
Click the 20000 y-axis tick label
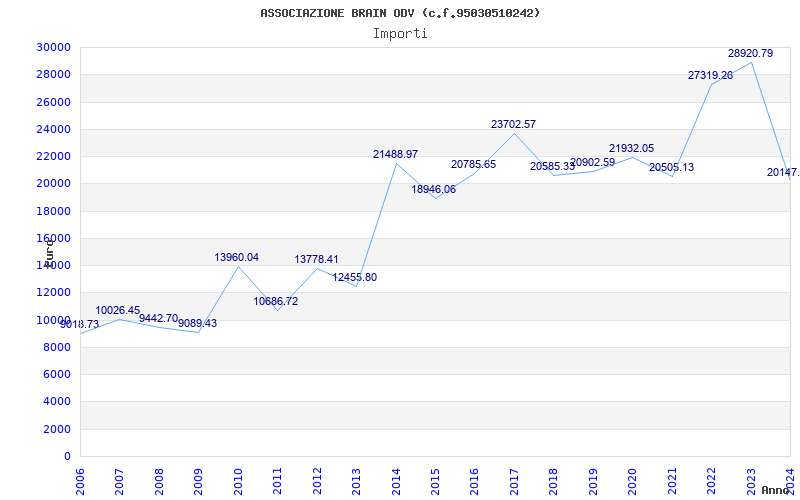54,184
